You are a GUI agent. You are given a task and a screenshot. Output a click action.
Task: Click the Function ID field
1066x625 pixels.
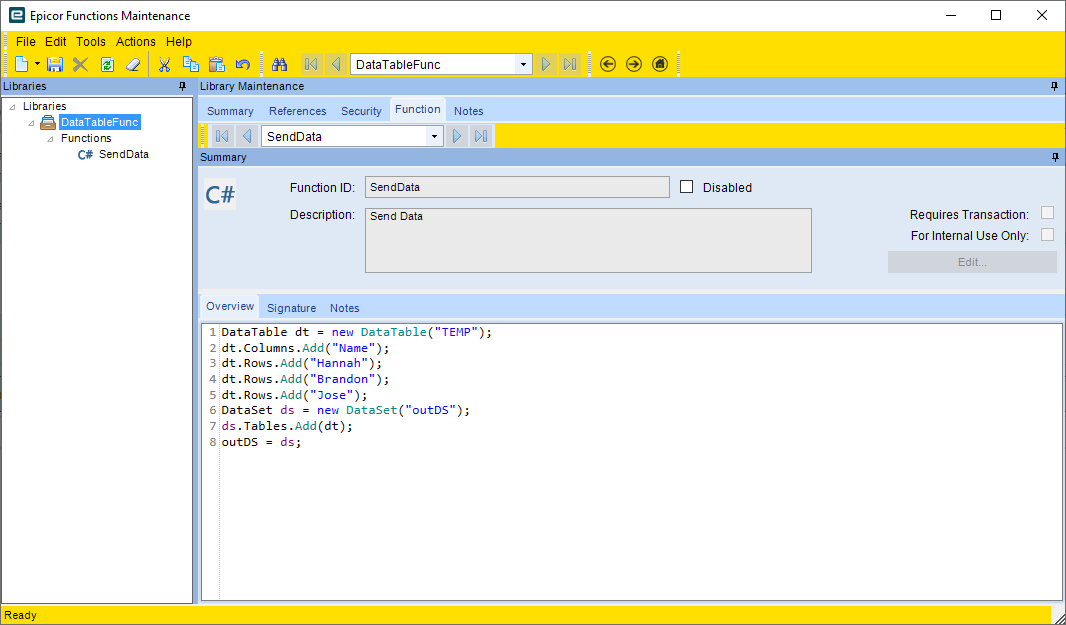pyautogui.click(x=517, y=187)
